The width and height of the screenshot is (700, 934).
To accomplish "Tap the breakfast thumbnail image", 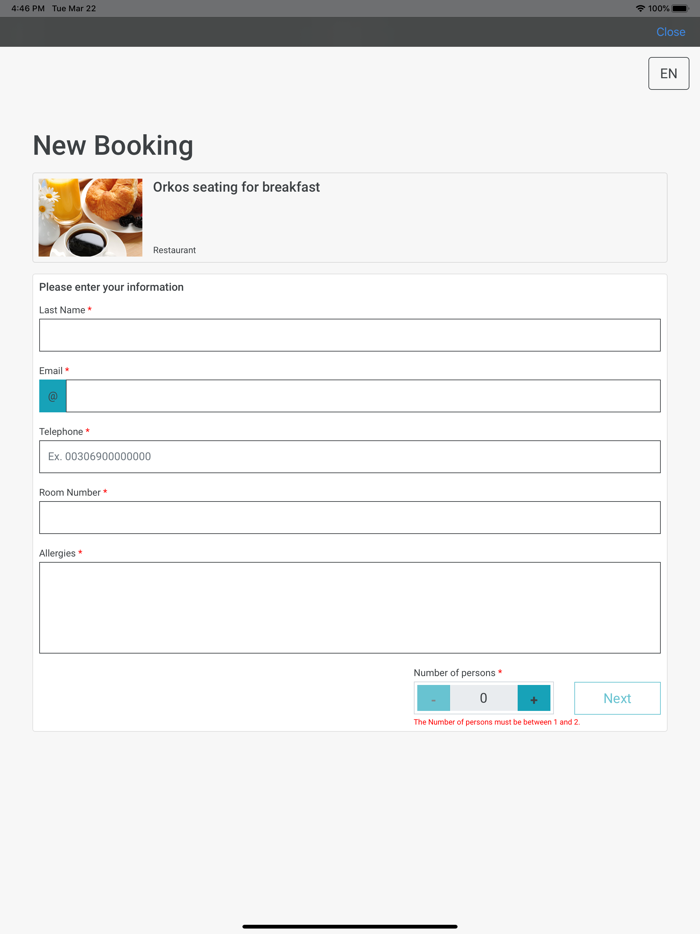I will 91,218.
